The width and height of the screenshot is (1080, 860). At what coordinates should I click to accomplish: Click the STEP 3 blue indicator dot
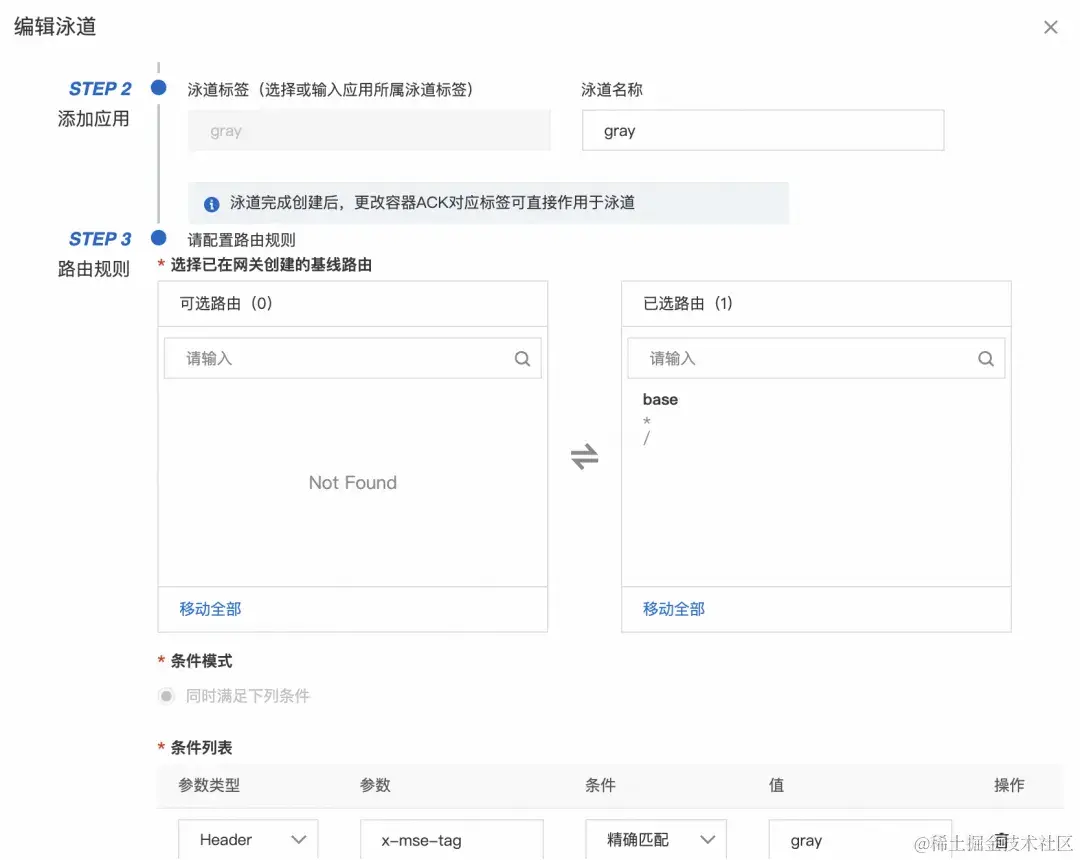coord(157,238)
